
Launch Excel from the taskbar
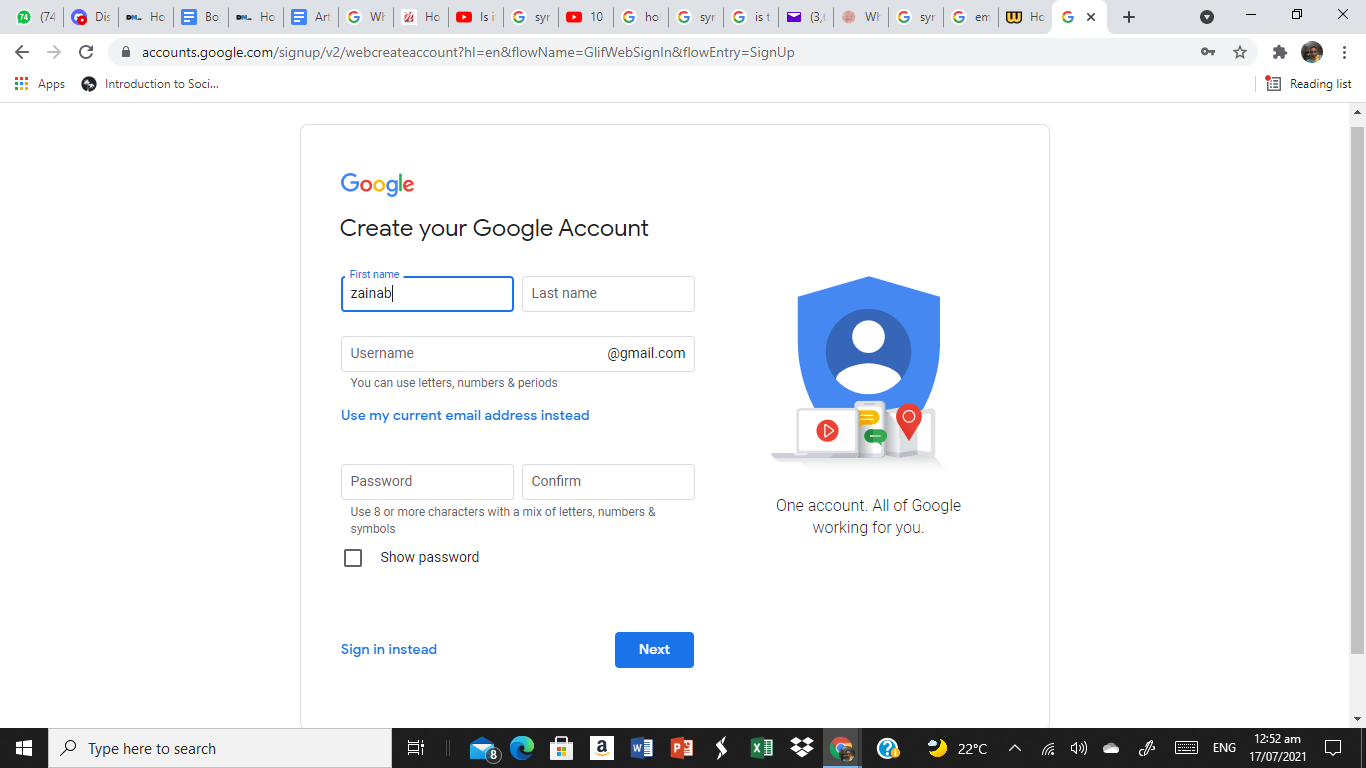762,748
